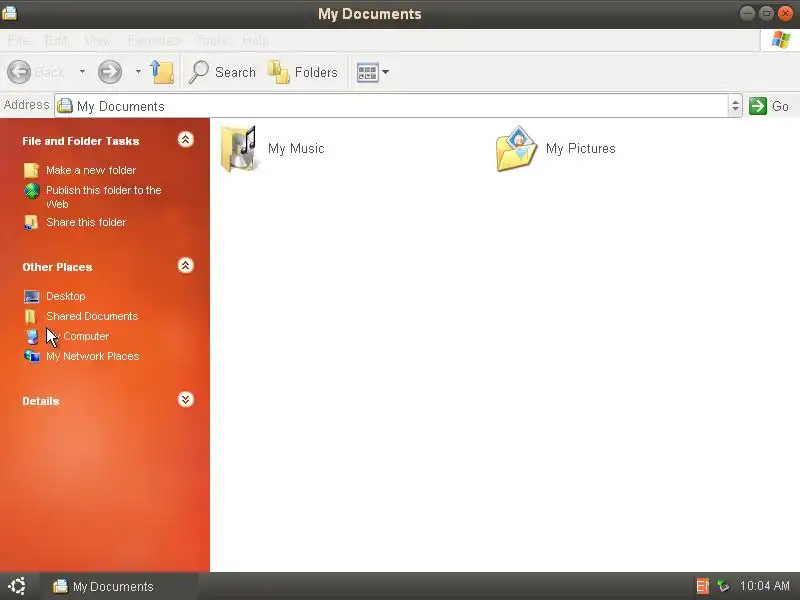Open the Help menu
The height and width of the screenshot is (600, 800).
[256, 40]
